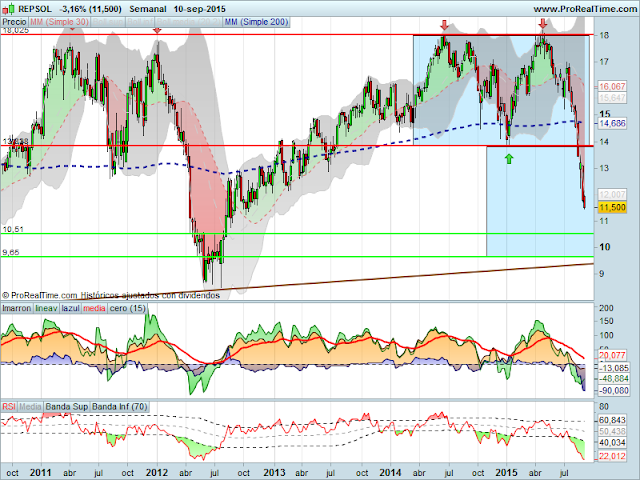Click the yellow 11,500 current price label
640x480 pixels.
[612, 207]
